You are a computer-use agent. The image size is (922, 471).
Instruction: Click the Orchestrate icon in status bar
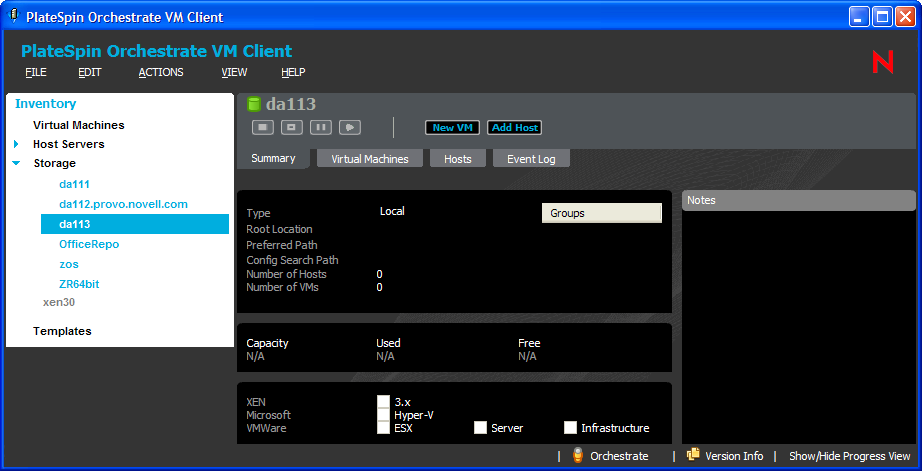coord(578,456)
